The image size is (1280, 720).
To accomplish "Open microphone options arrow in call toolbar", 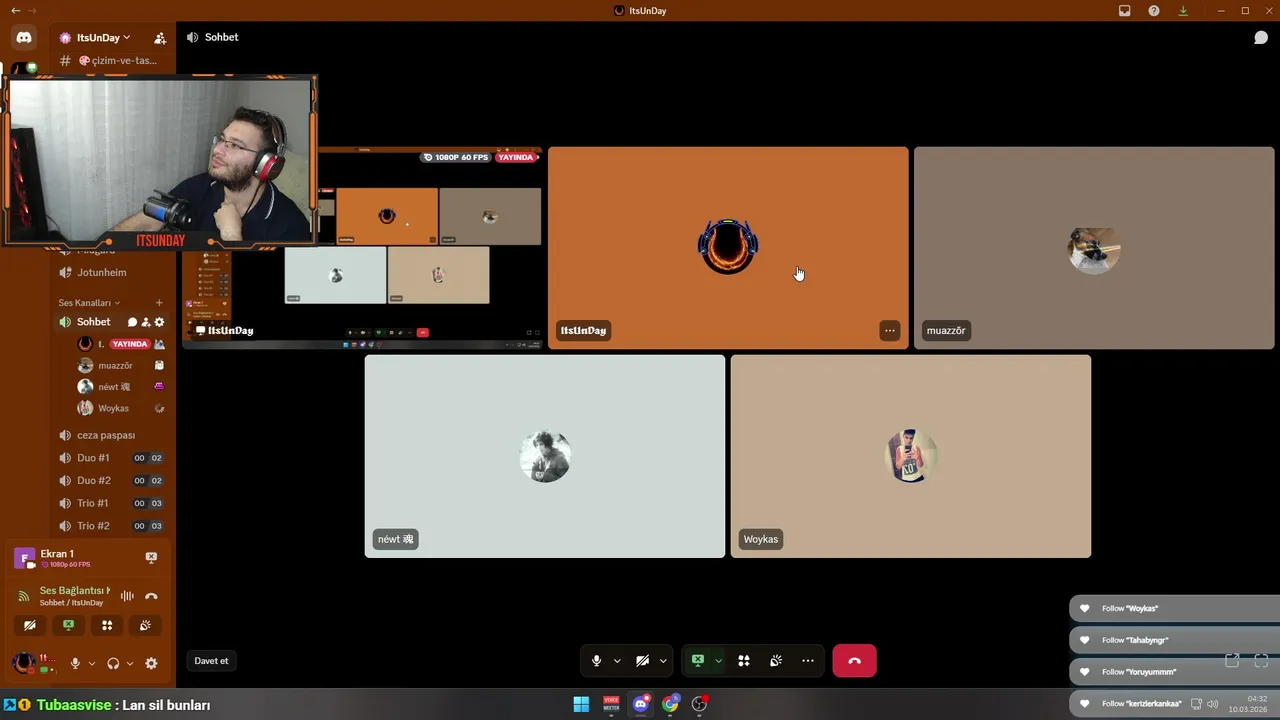I will 617,661.
